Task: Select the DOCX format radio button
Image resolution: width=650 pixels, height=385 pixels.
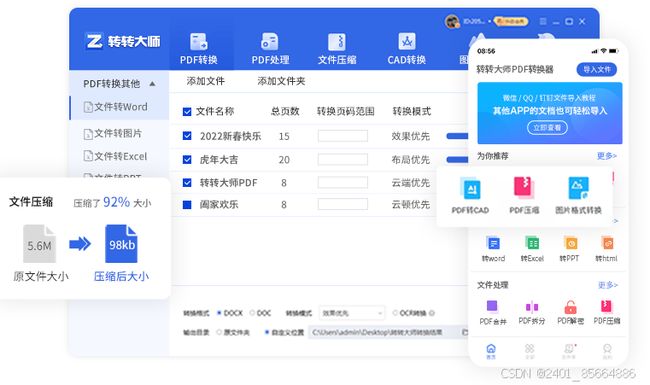Action: point(219,313)
